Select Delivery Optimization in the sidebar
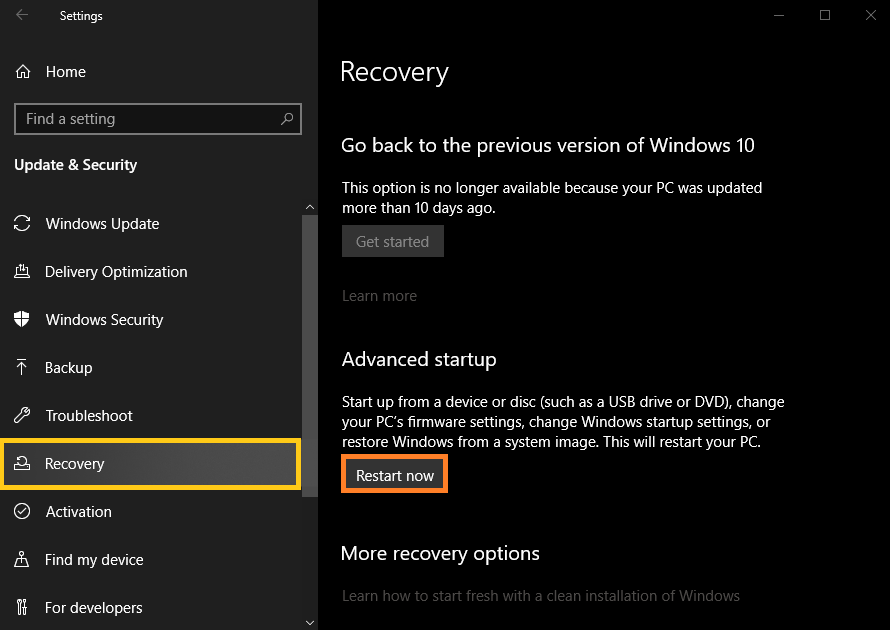This screenshot has width=890, height=630. (116, 272)
